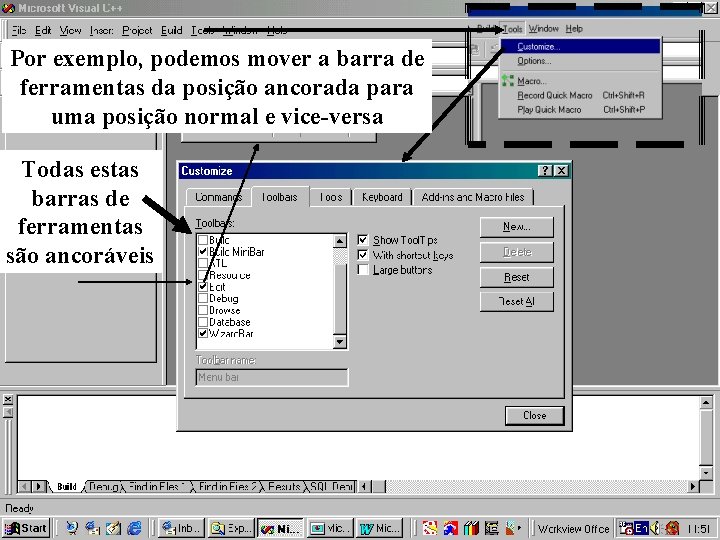Enable the Browse toolbar checkbox
The width and height of the screenshot is (720, 540).
(203, 310)
